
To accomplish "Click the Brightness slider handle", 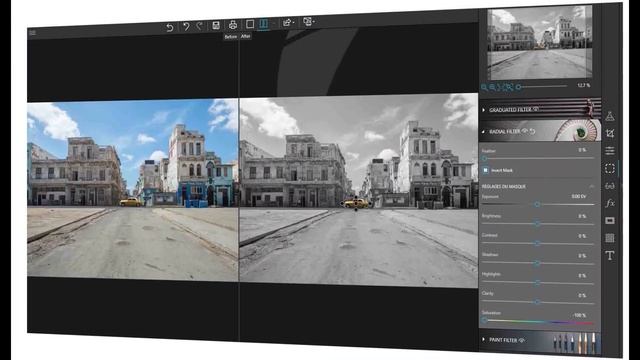I will coord(538,224).
